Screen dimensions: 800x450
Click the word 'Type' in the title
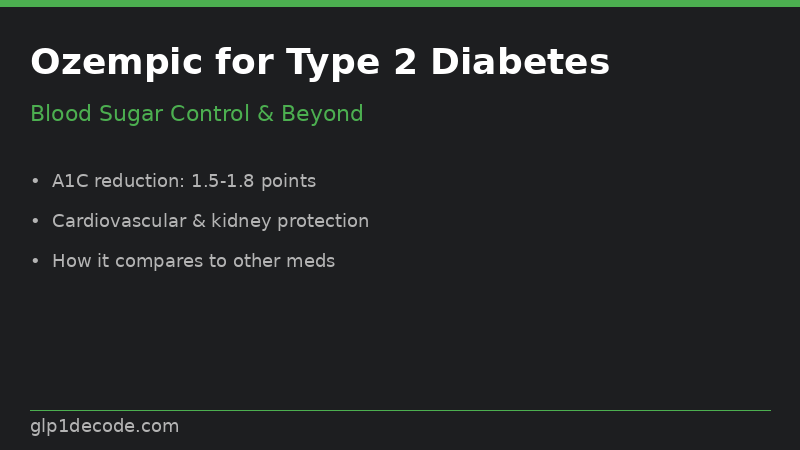[333, 64]
